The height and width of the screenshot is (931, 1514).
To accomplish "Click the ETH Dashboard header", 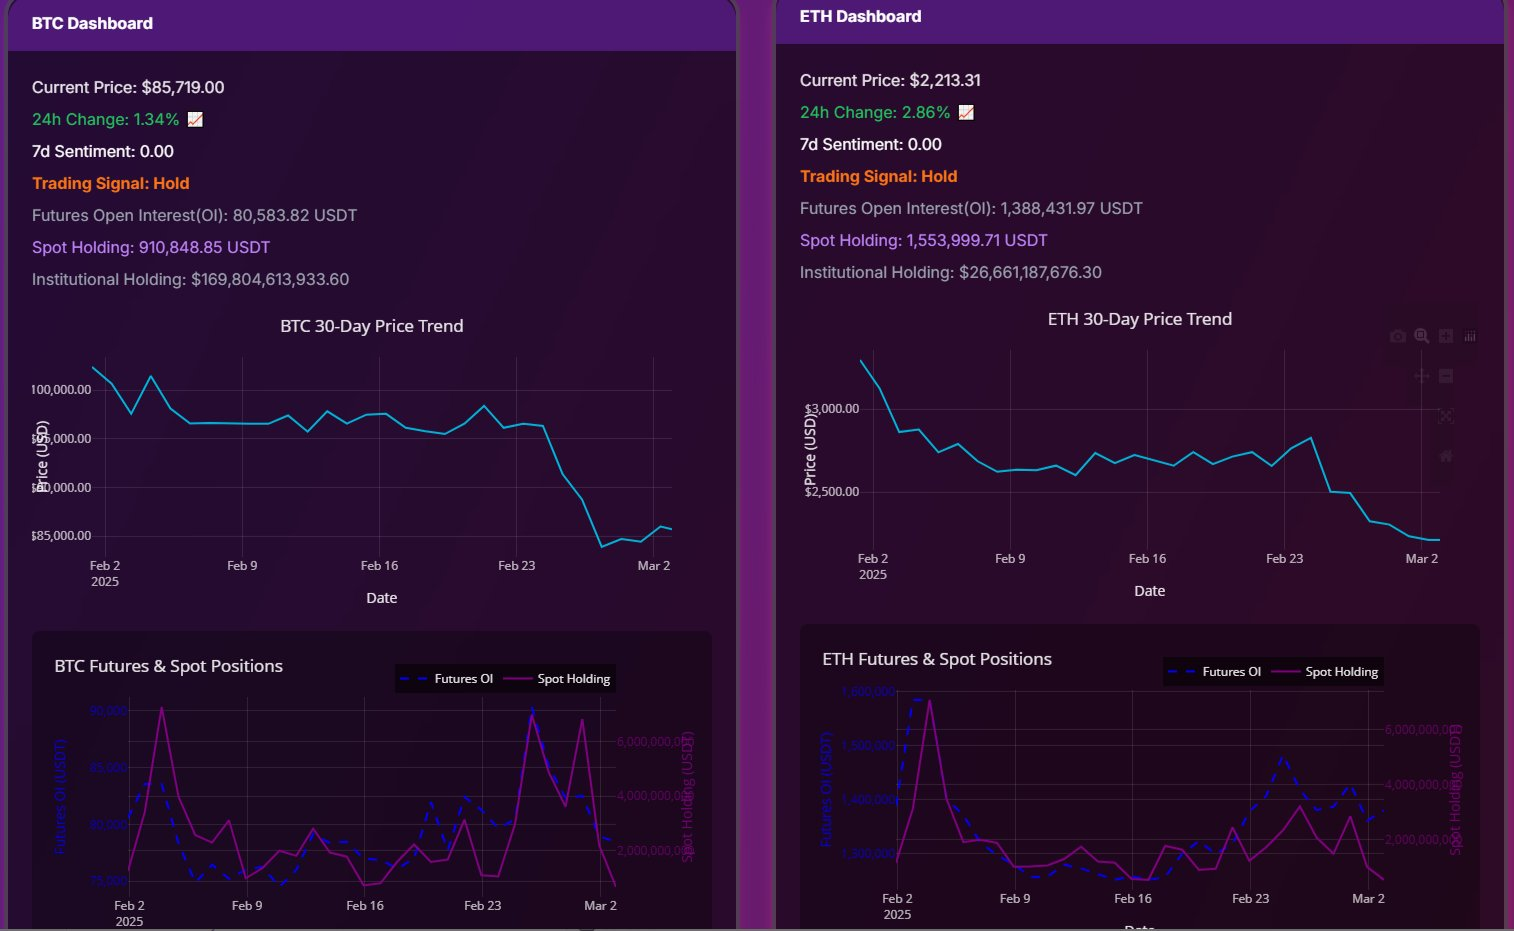I will [860, 17].
